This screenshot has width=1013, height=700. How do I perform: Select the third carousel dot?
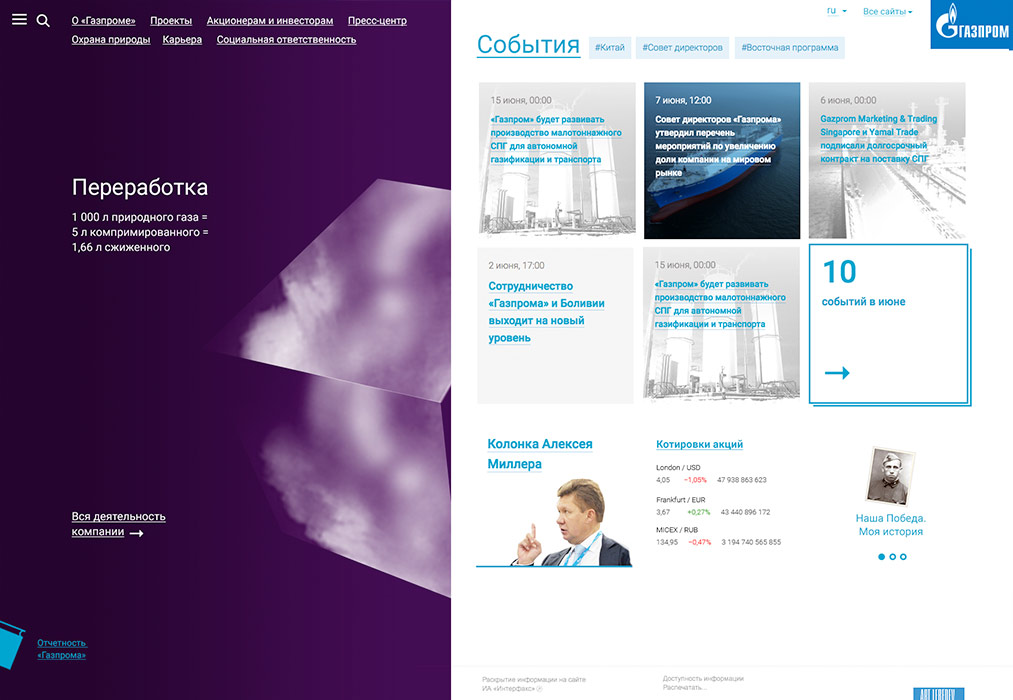903,556
